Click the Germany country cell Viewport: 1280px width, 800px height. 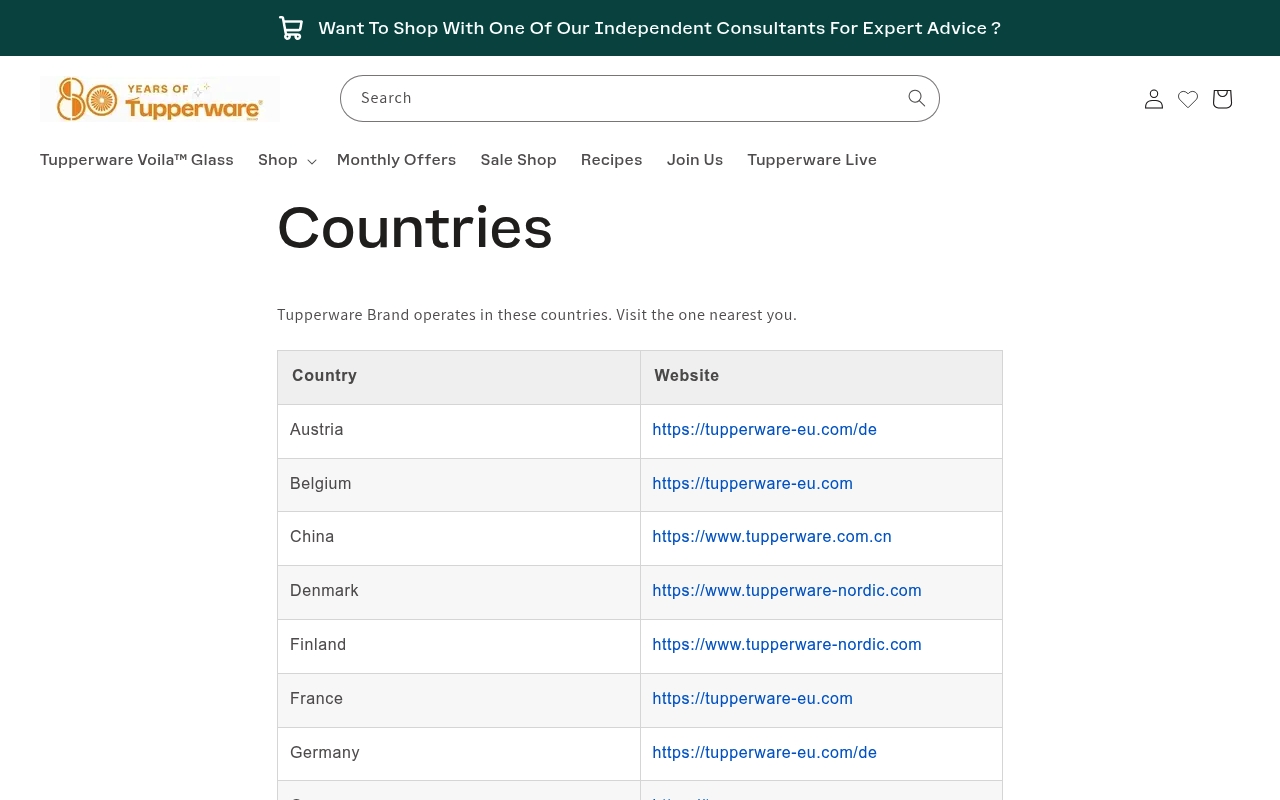coord(459,754)
